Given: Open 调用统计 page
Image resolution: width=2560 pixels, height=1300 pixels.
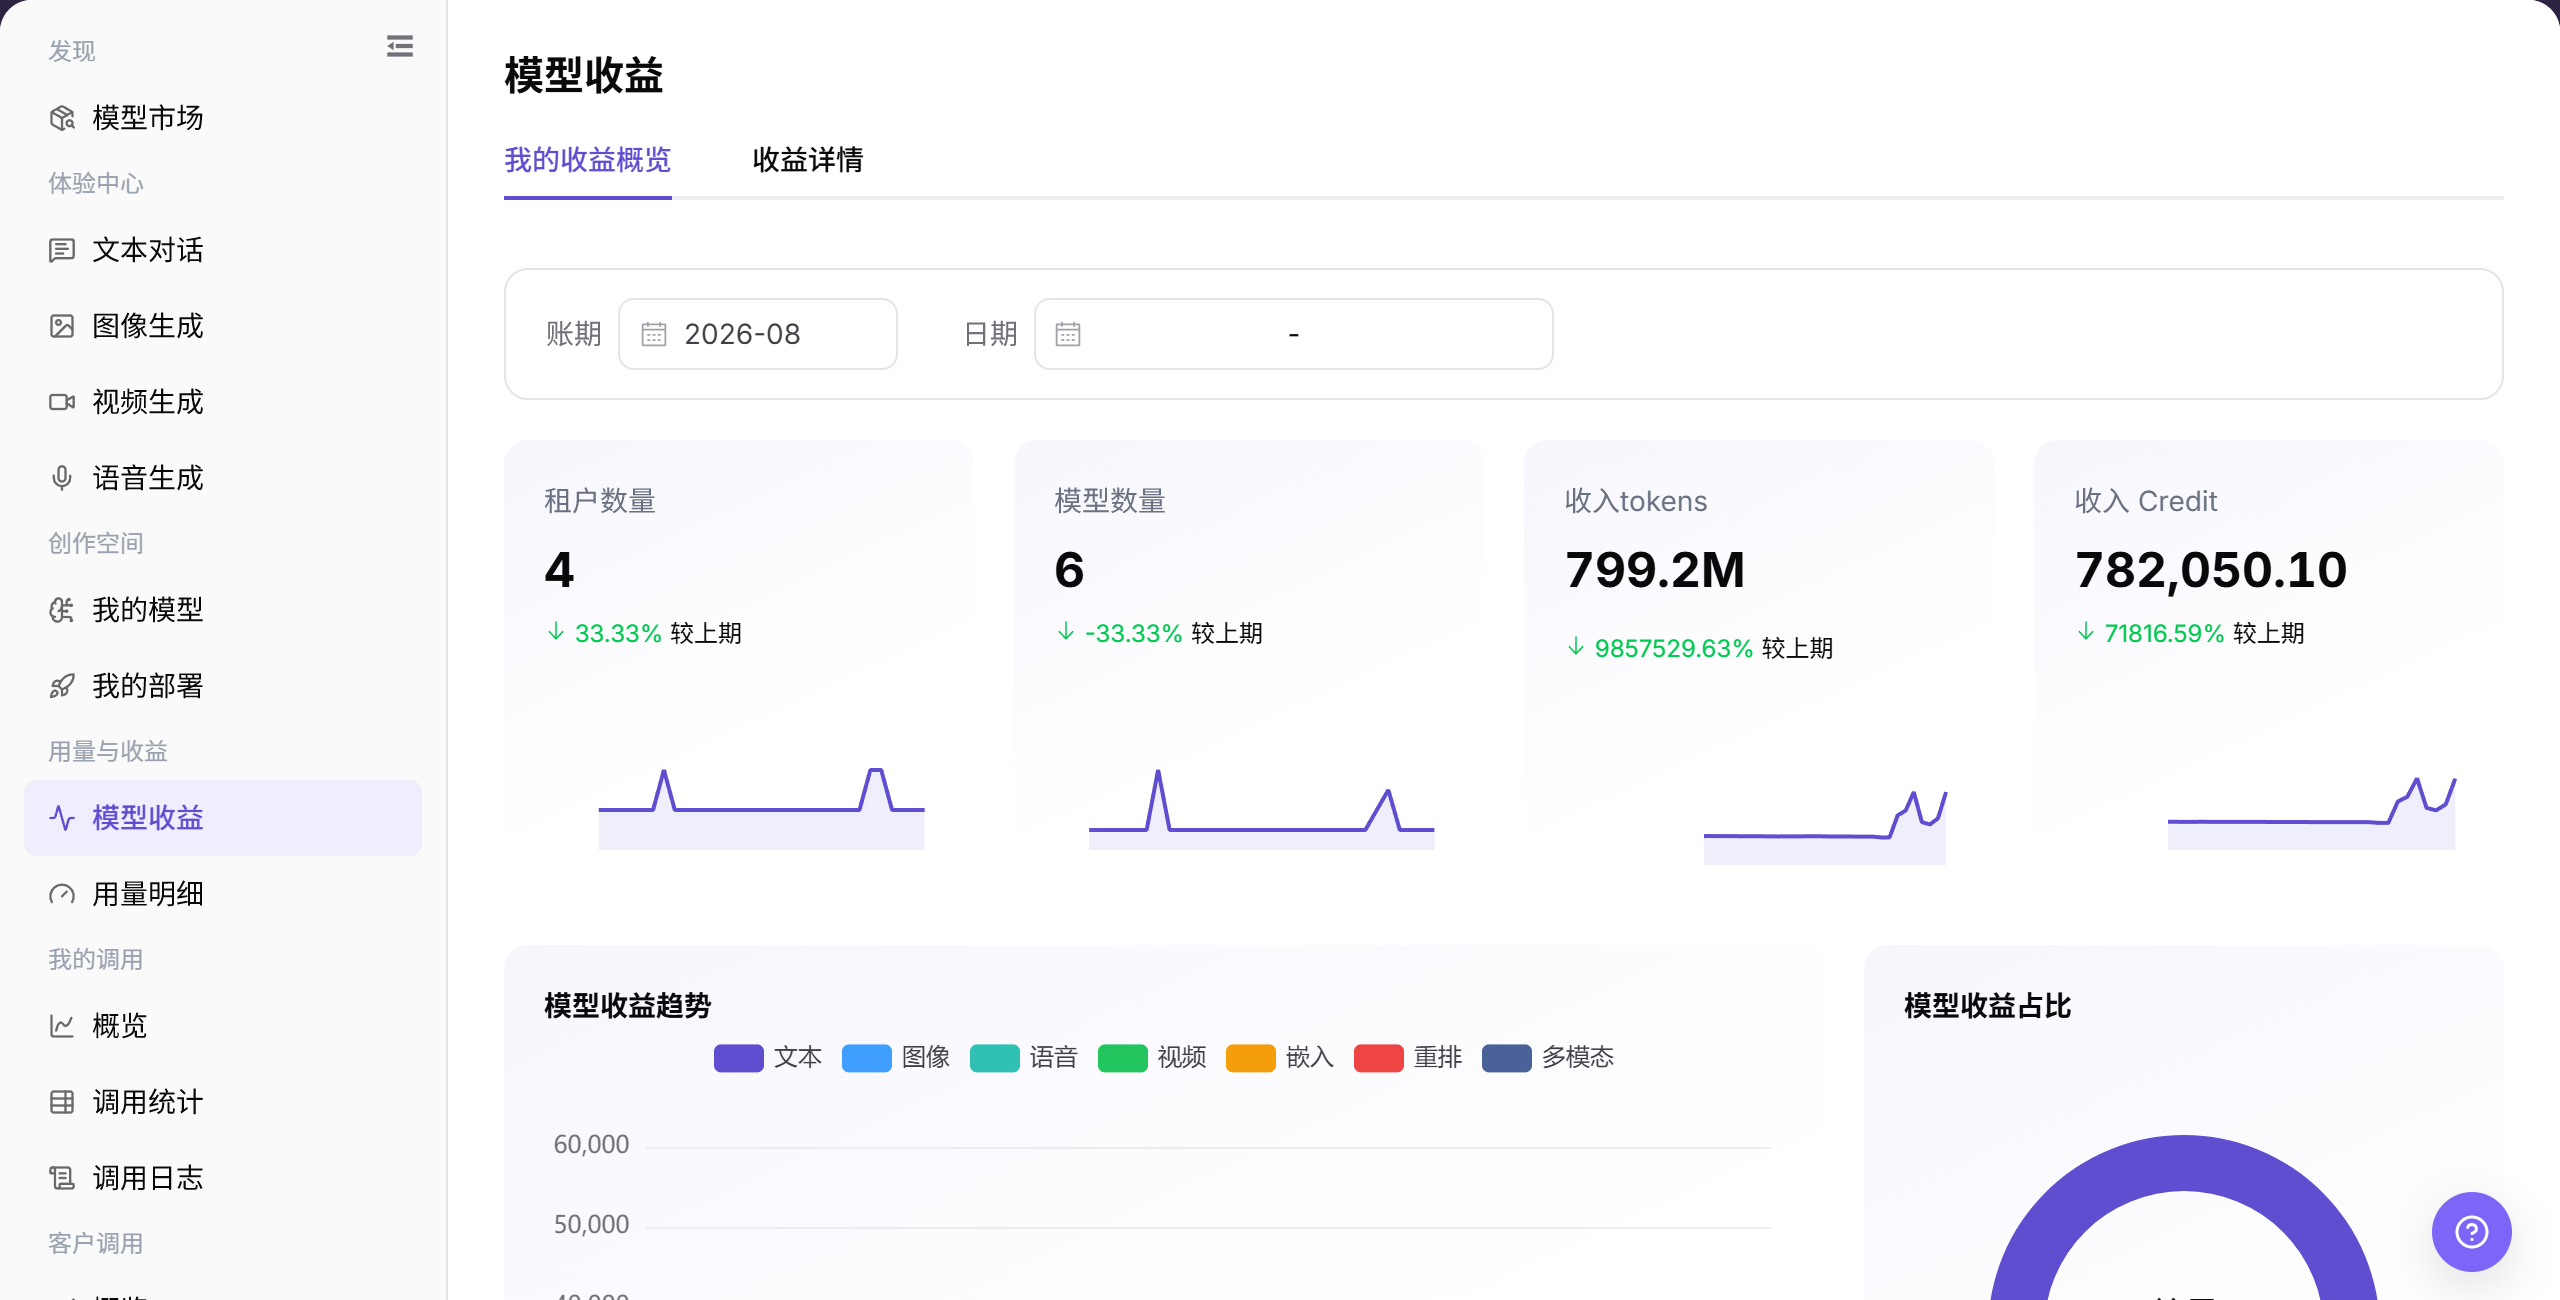Looking at the screenshot, I should coord(223,1102).
